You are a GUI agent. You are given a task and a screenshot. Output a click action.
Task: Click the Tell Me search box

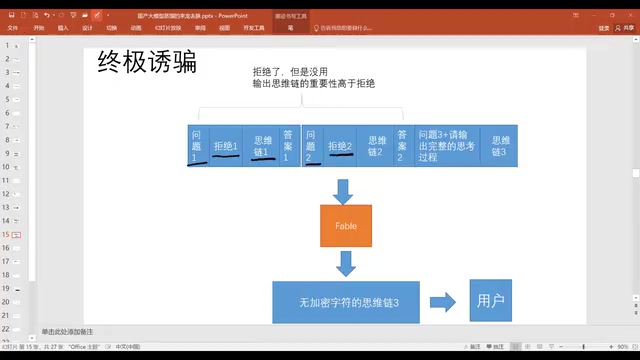[343, 28]
